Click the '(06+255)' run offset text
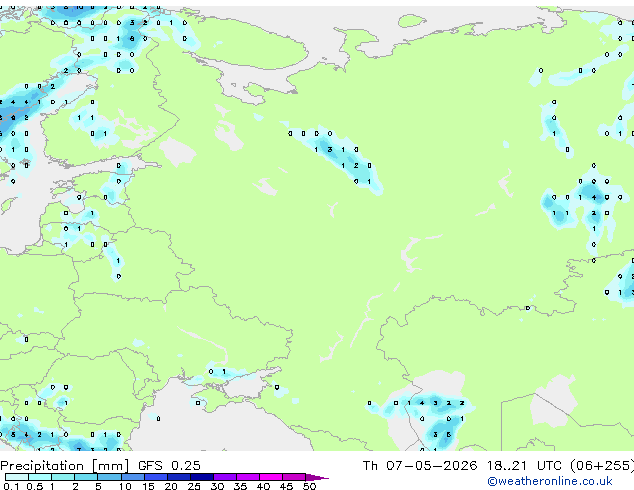The width and height of the screenshot is (634, 490). coord(602,465)
